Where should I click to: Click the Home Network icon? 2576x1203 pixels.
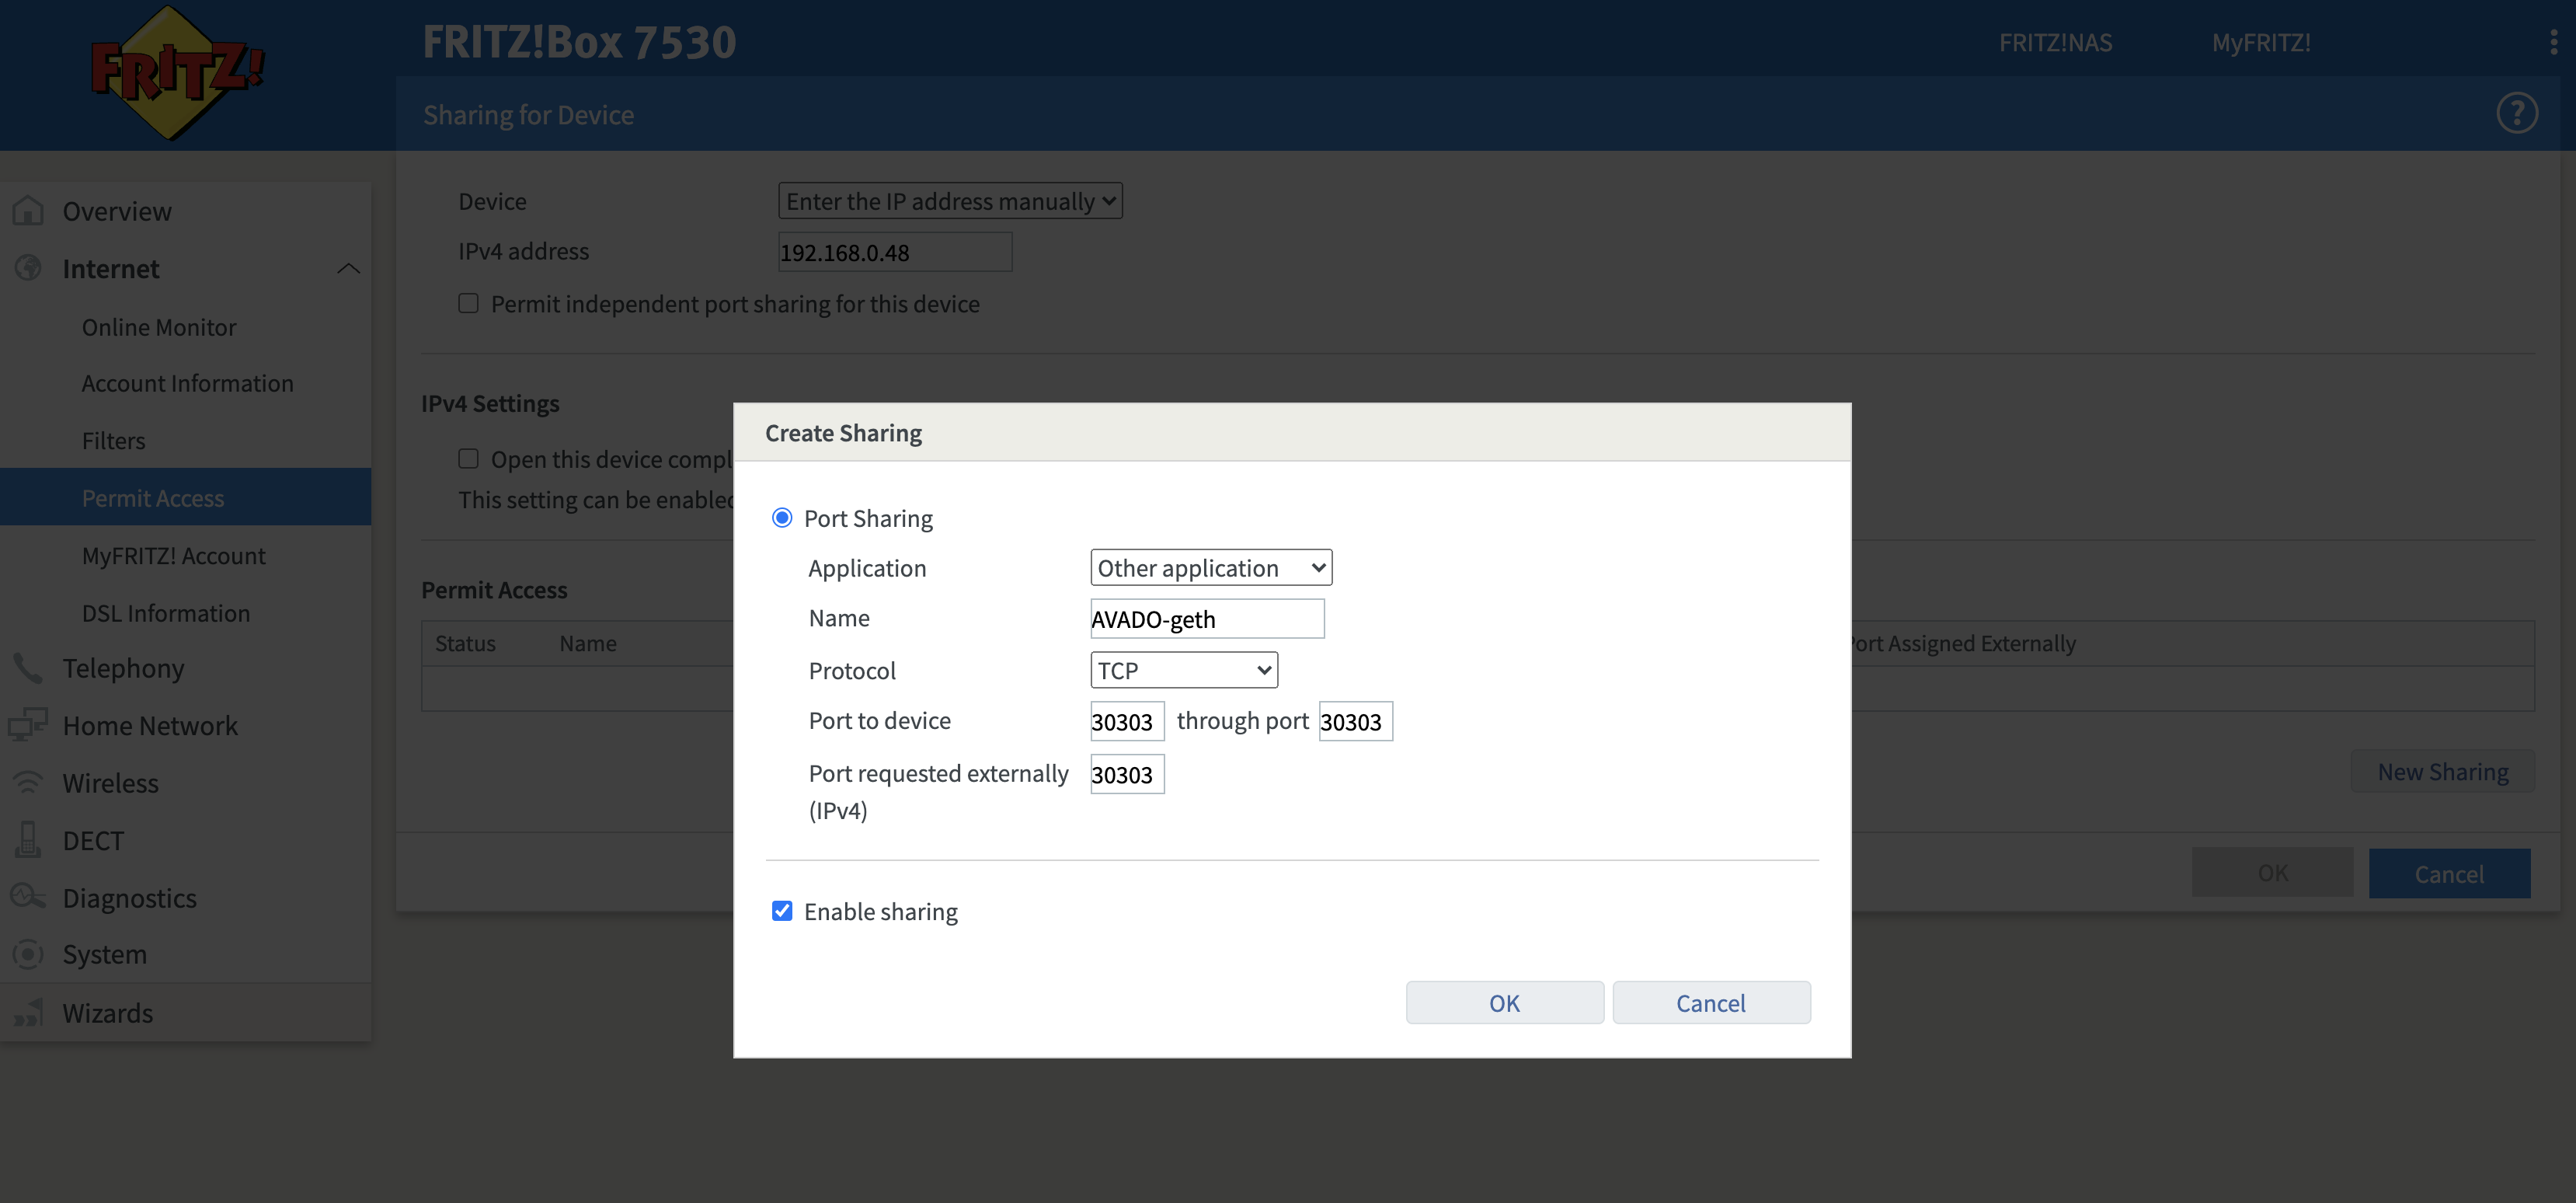28,725
